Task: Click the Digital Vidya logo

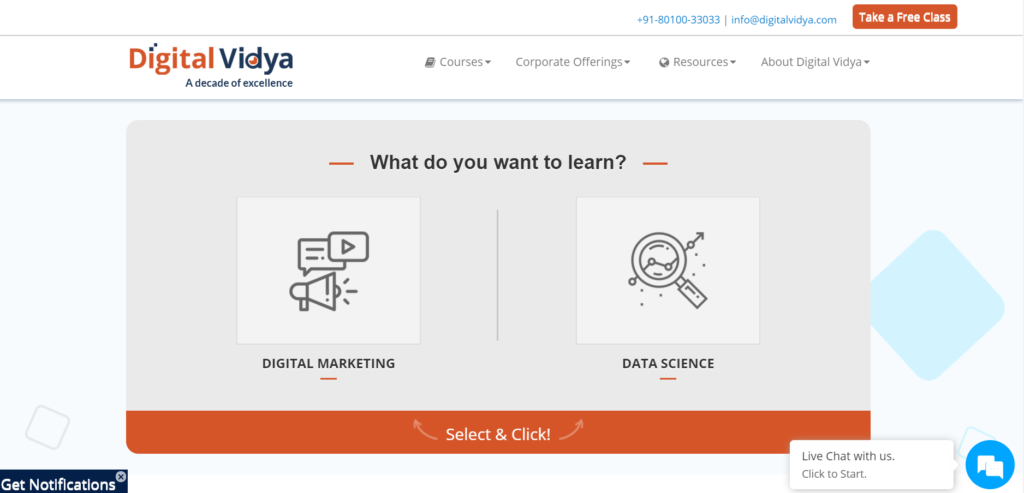Action: (211, 65)
